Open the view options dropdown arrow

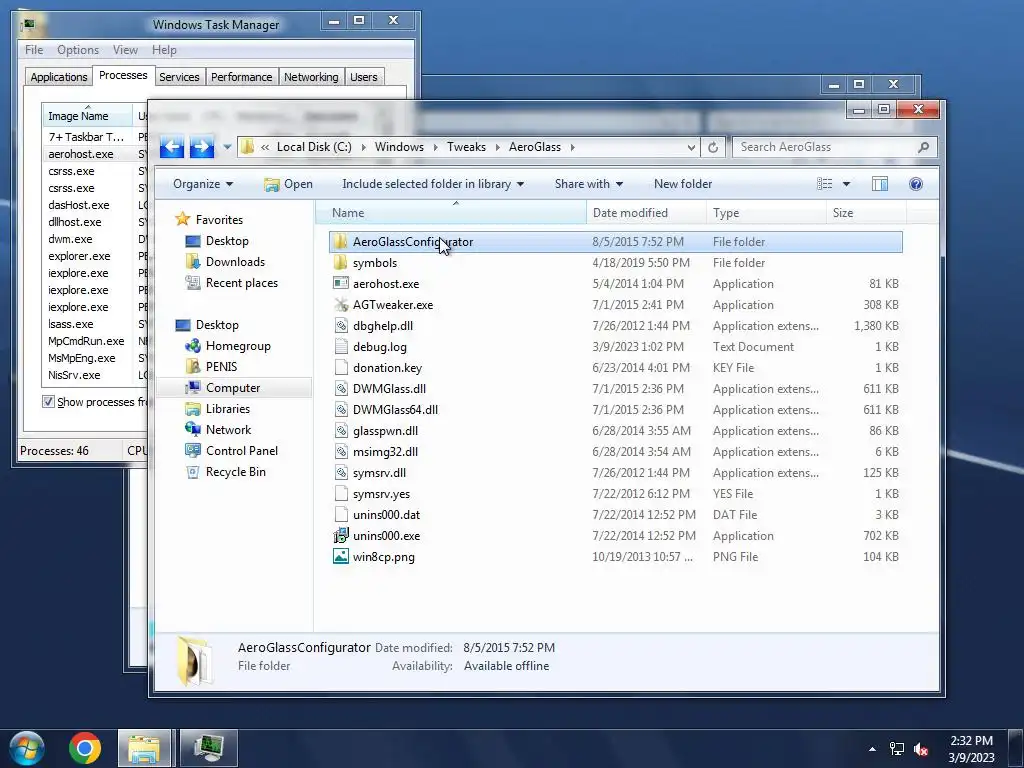pos(846,184)
